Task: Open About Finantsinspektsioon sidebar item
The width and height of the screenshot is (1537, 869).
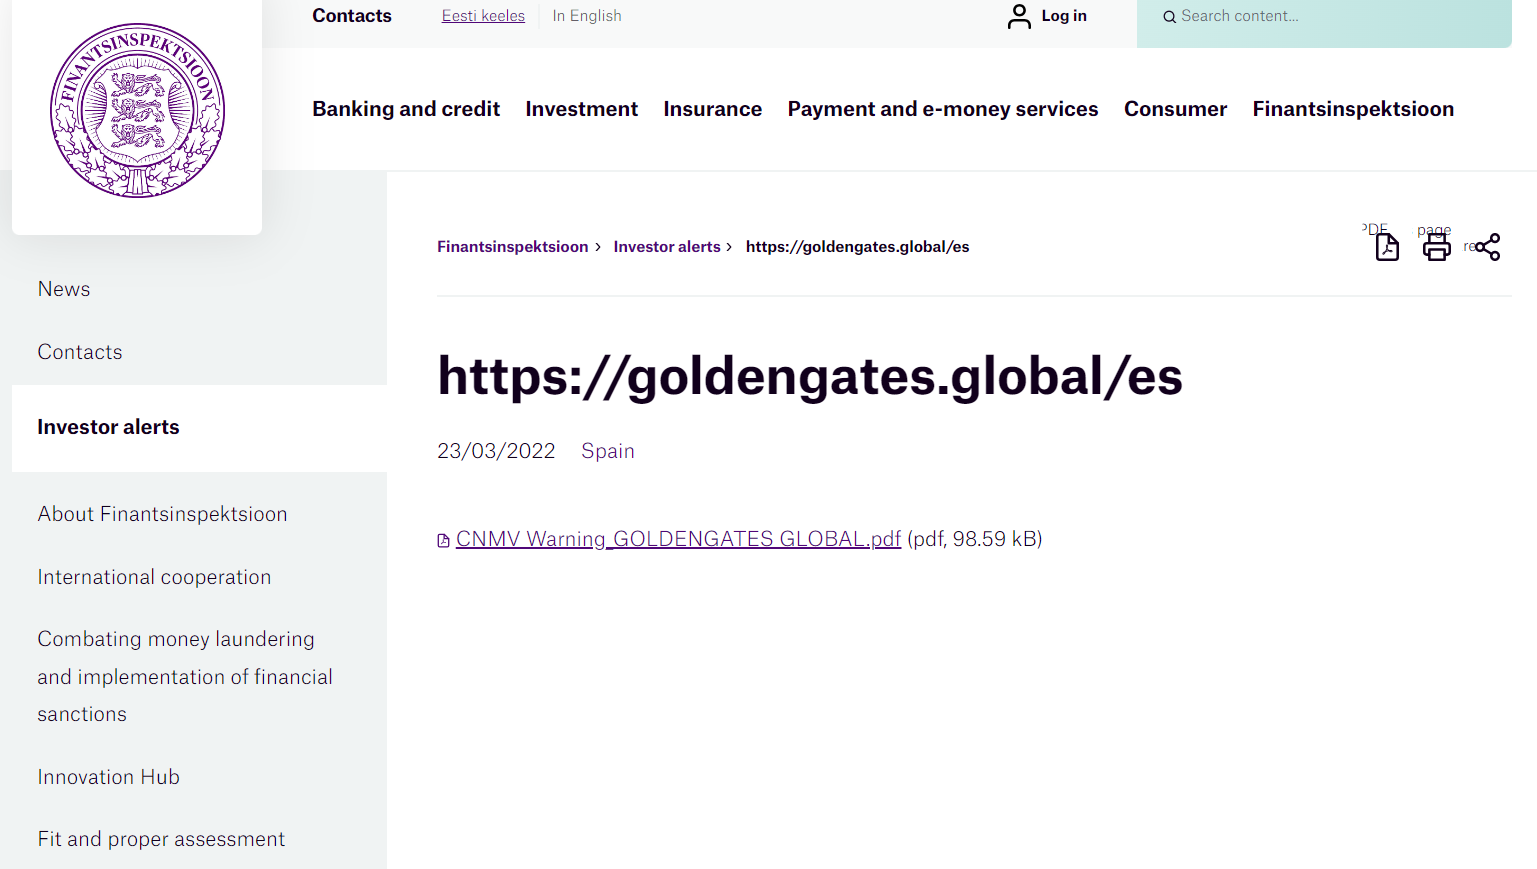Action: (x=162, y=514)
